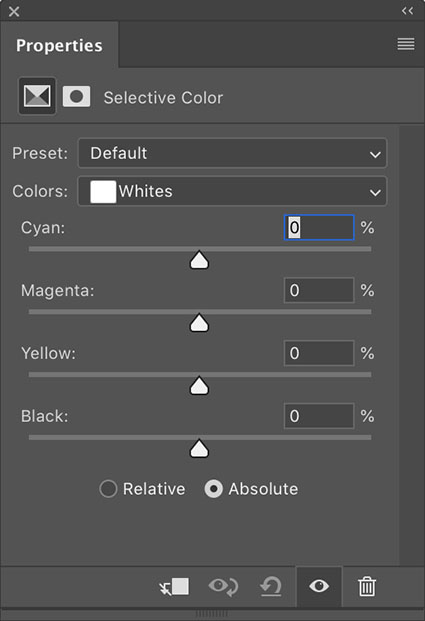The width and height of the screenshot is (425, 621).
Task: Click the Magenta percentage field
Action: click(x=319, y=290)
